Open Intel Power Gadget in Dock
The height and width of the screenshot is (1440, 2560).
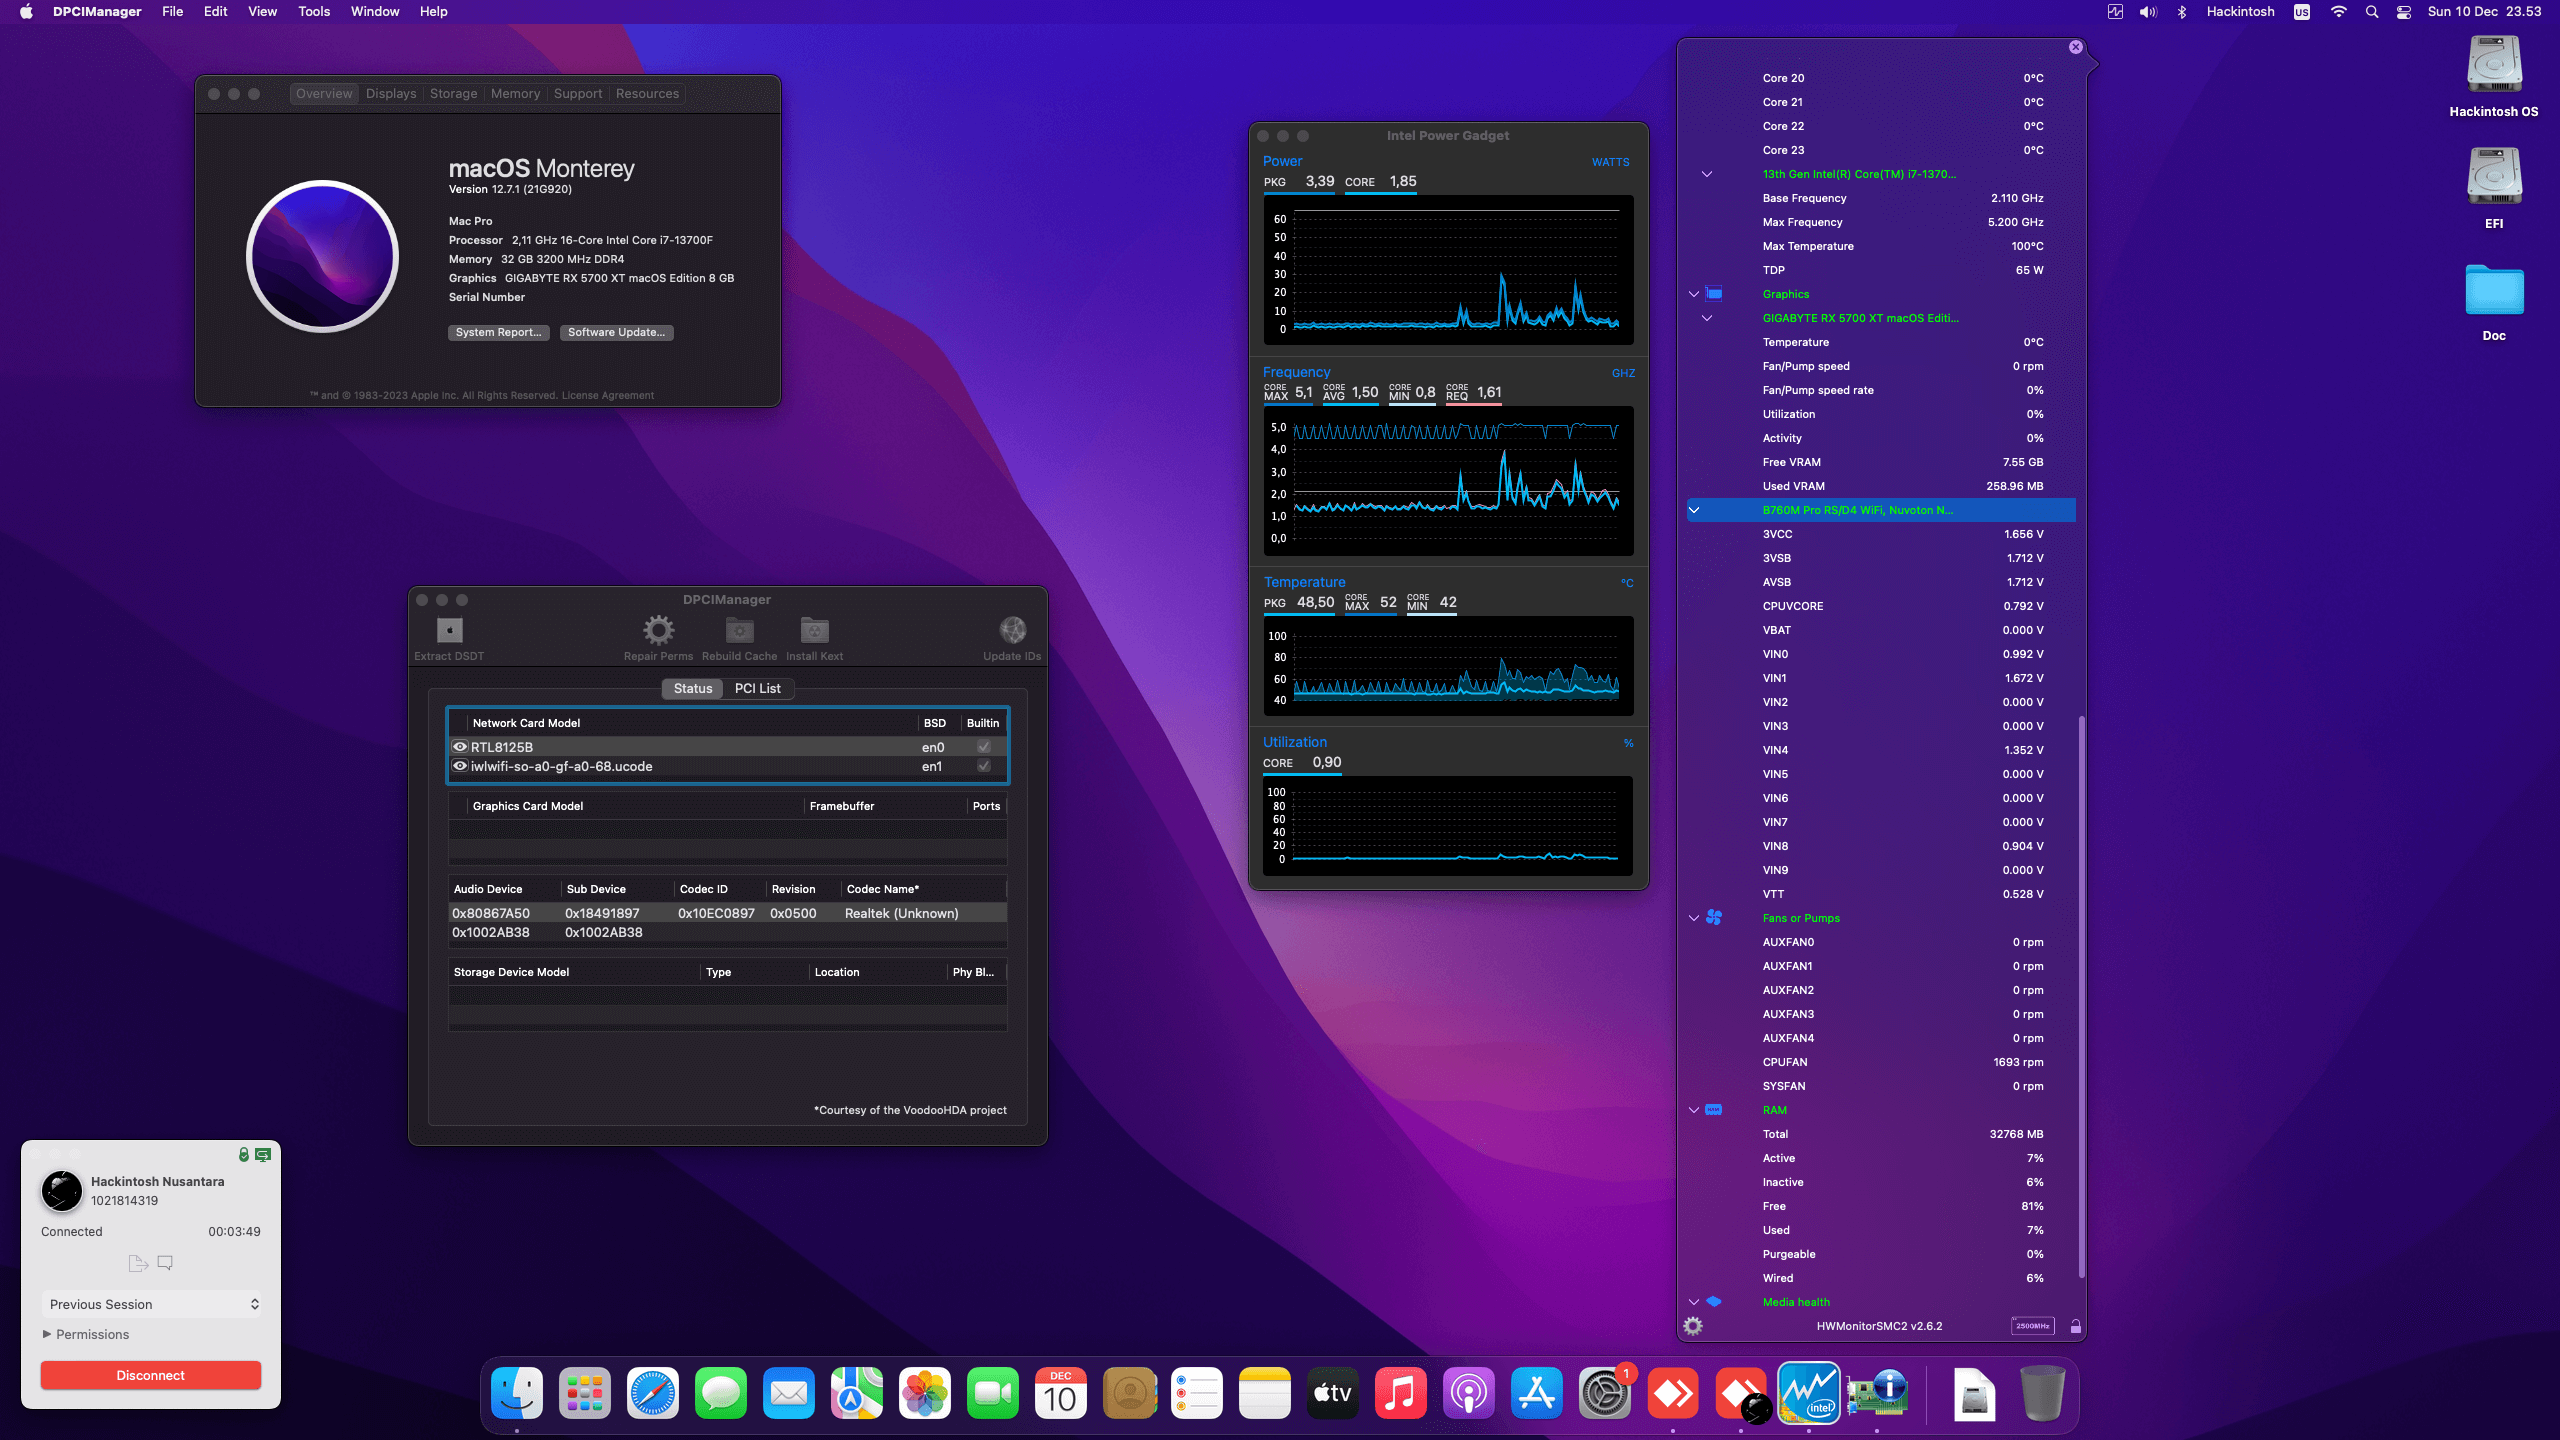tap(1809, 1393)
